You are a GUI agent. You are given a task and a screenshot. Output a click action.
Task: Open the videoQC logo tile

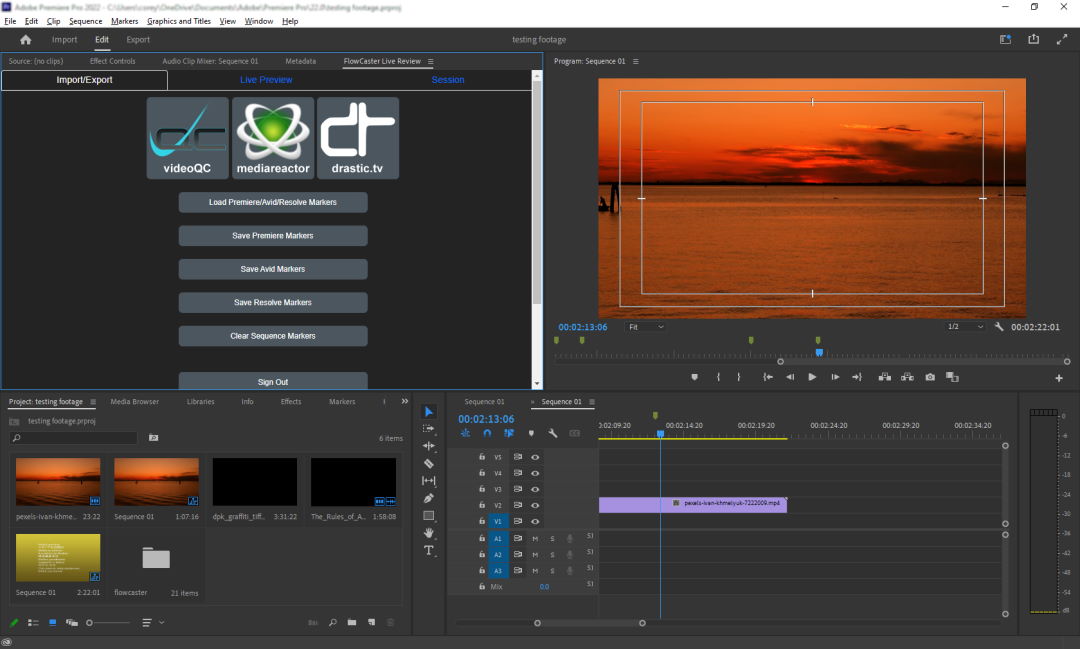tap(187, 138)
